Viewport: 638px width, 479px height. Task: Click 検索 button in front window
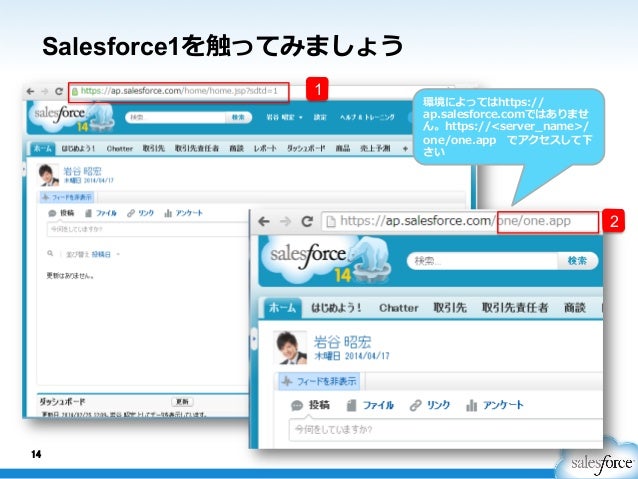tap(577, 260)
